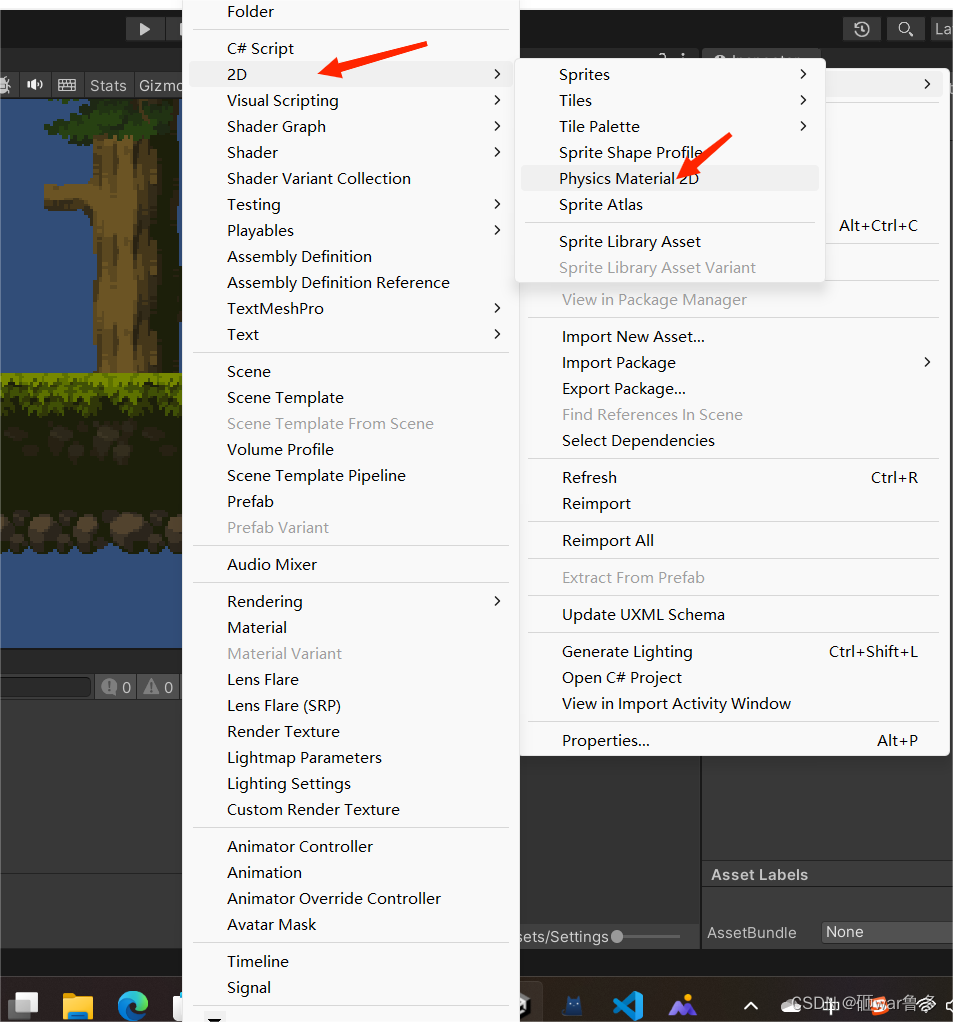Click the Play button in Unity toolbar
Viewport: 953px width, 1022px height.
click(x=145, y=29)
